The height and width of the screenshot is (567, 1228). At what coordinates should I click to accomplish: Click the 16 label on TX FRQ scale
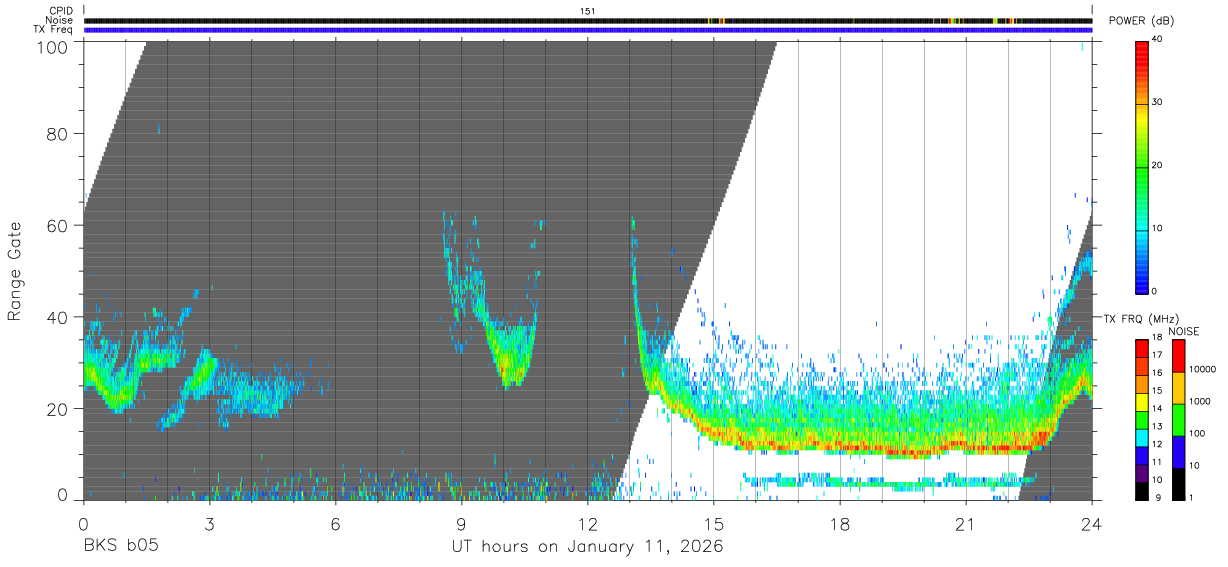[x=1156, y=370]
